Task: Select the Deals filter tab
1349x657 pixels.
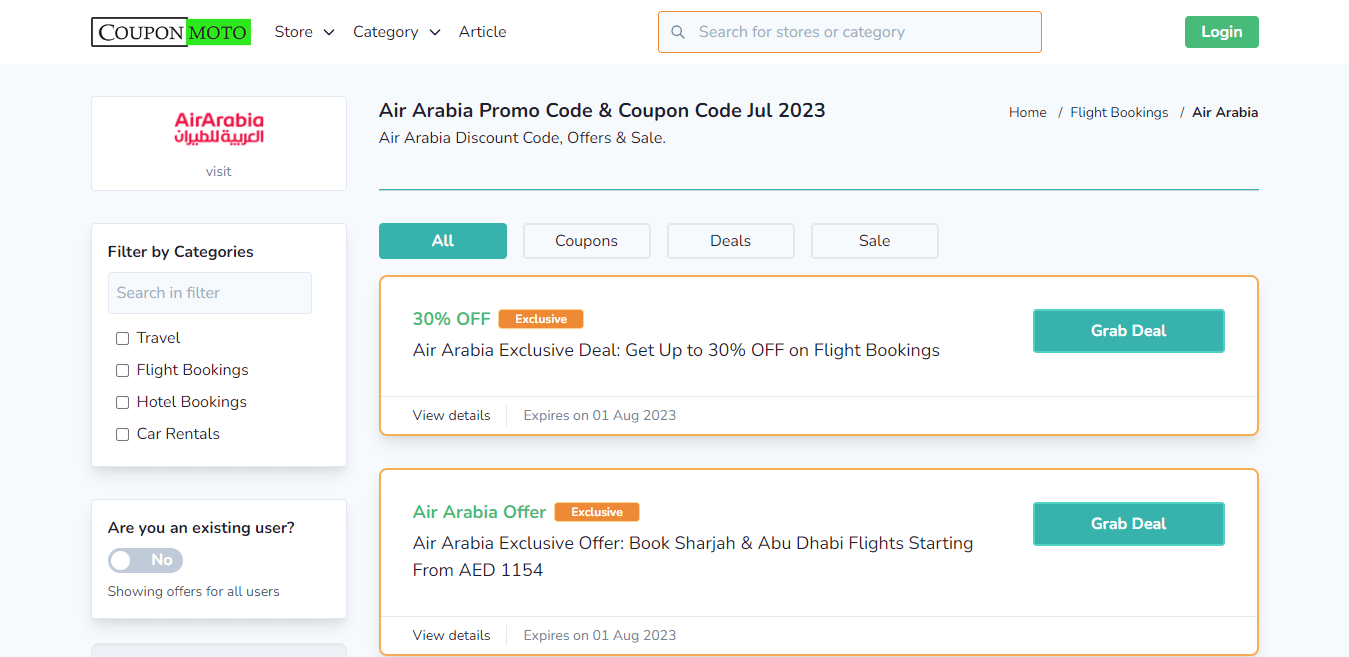Action: tap(730, 240)
